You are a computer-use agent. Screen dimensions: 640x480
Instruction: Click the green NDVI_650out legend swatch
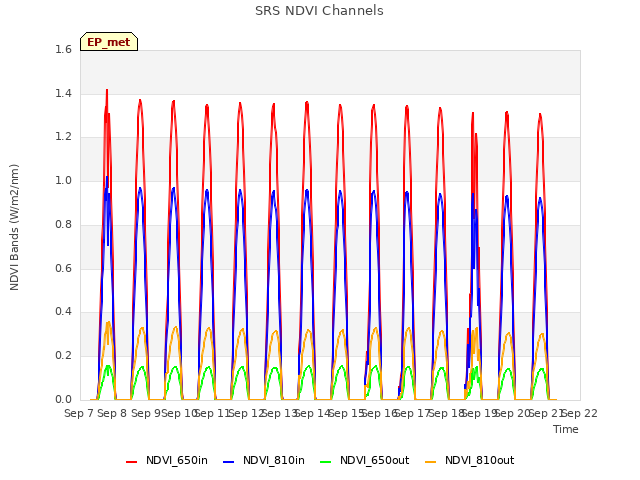(326, 462)
